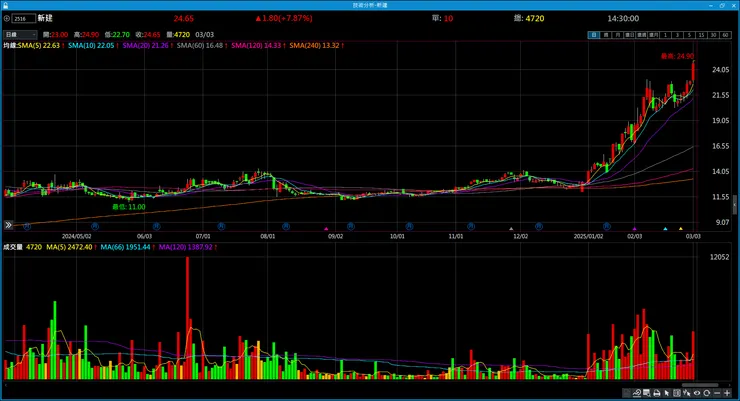The width and height of the screenshot is (740, 401).
Task: Click the plus zoom-in icon
Action: point(727,393)
